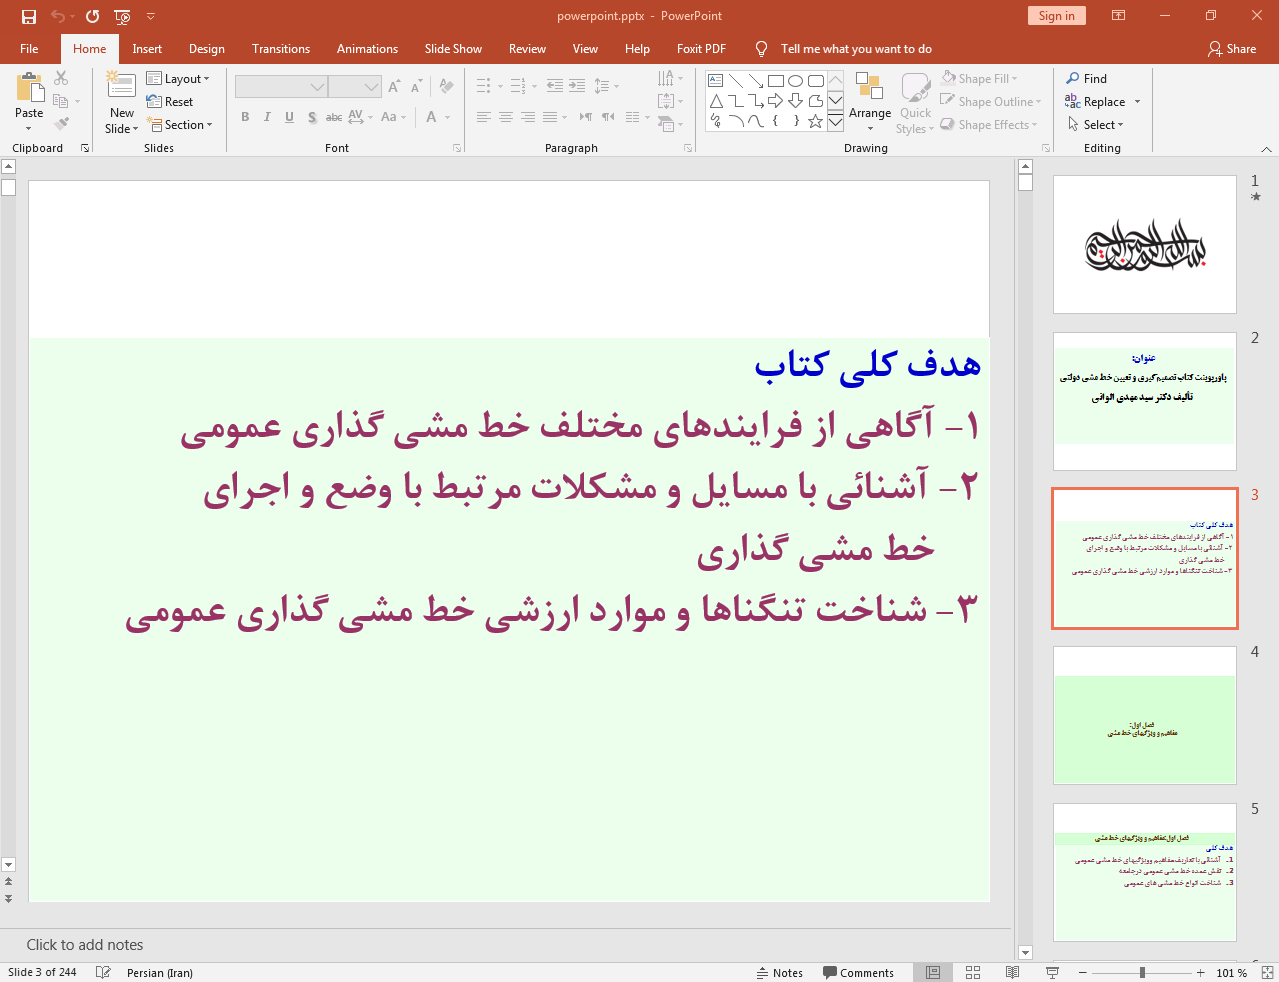Image resolution: width=1279 pixels, height=982 pixels.
Task: Open the Layout dropdown
Action: tap(178, 78)
